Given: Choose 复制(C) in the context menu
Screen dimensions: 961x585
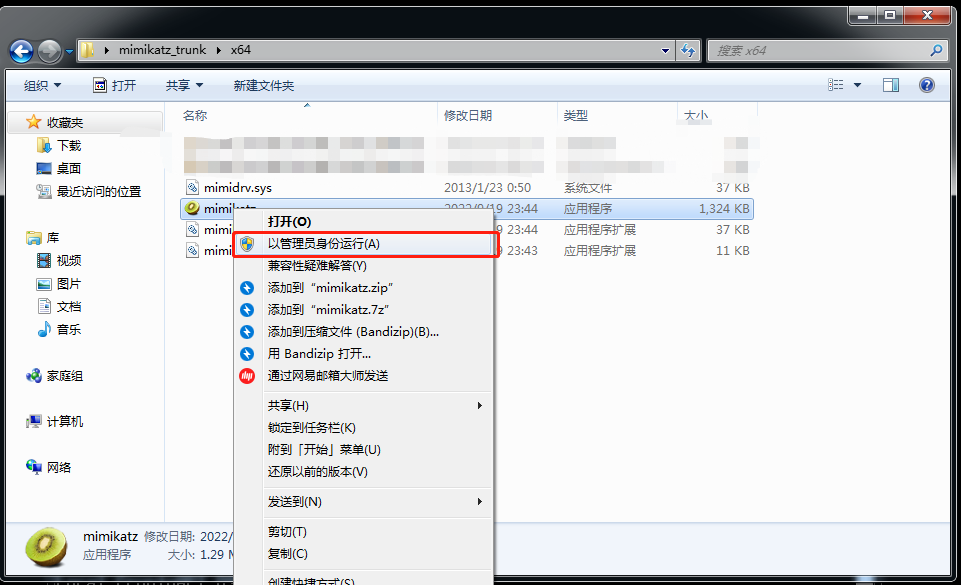Looking at the screenshot, I should pyautogui.click(x=362, y=554).
